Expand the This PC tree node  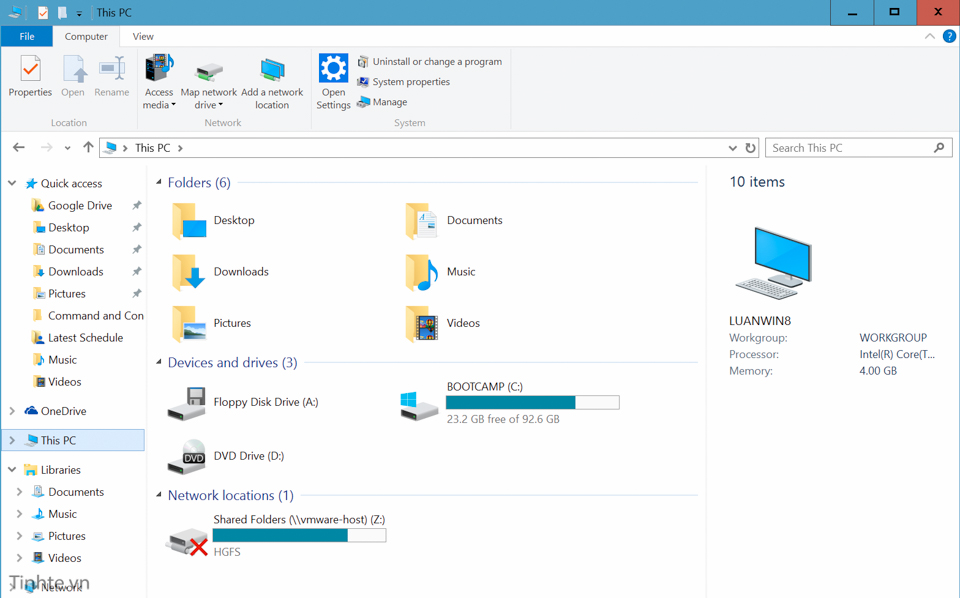point(12,440)
